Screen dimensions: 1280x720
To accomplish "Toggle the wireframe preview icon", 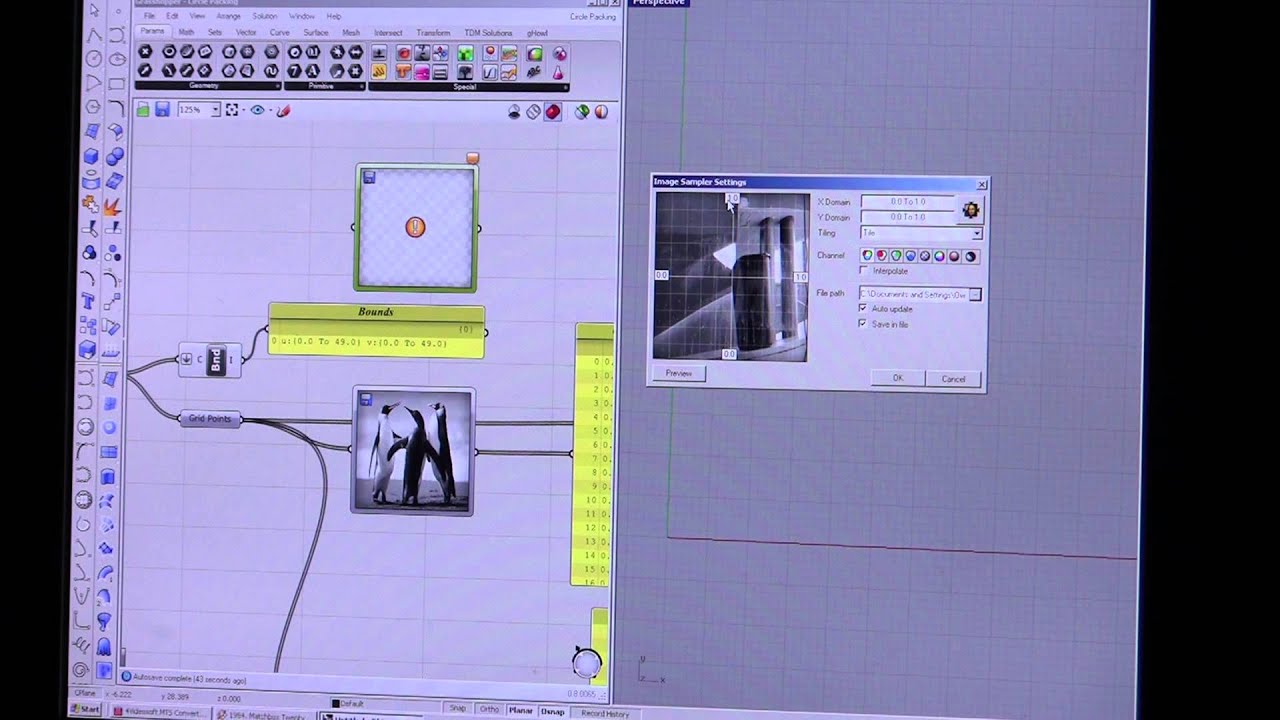I will pyautogui.click(x=534, y=111).
